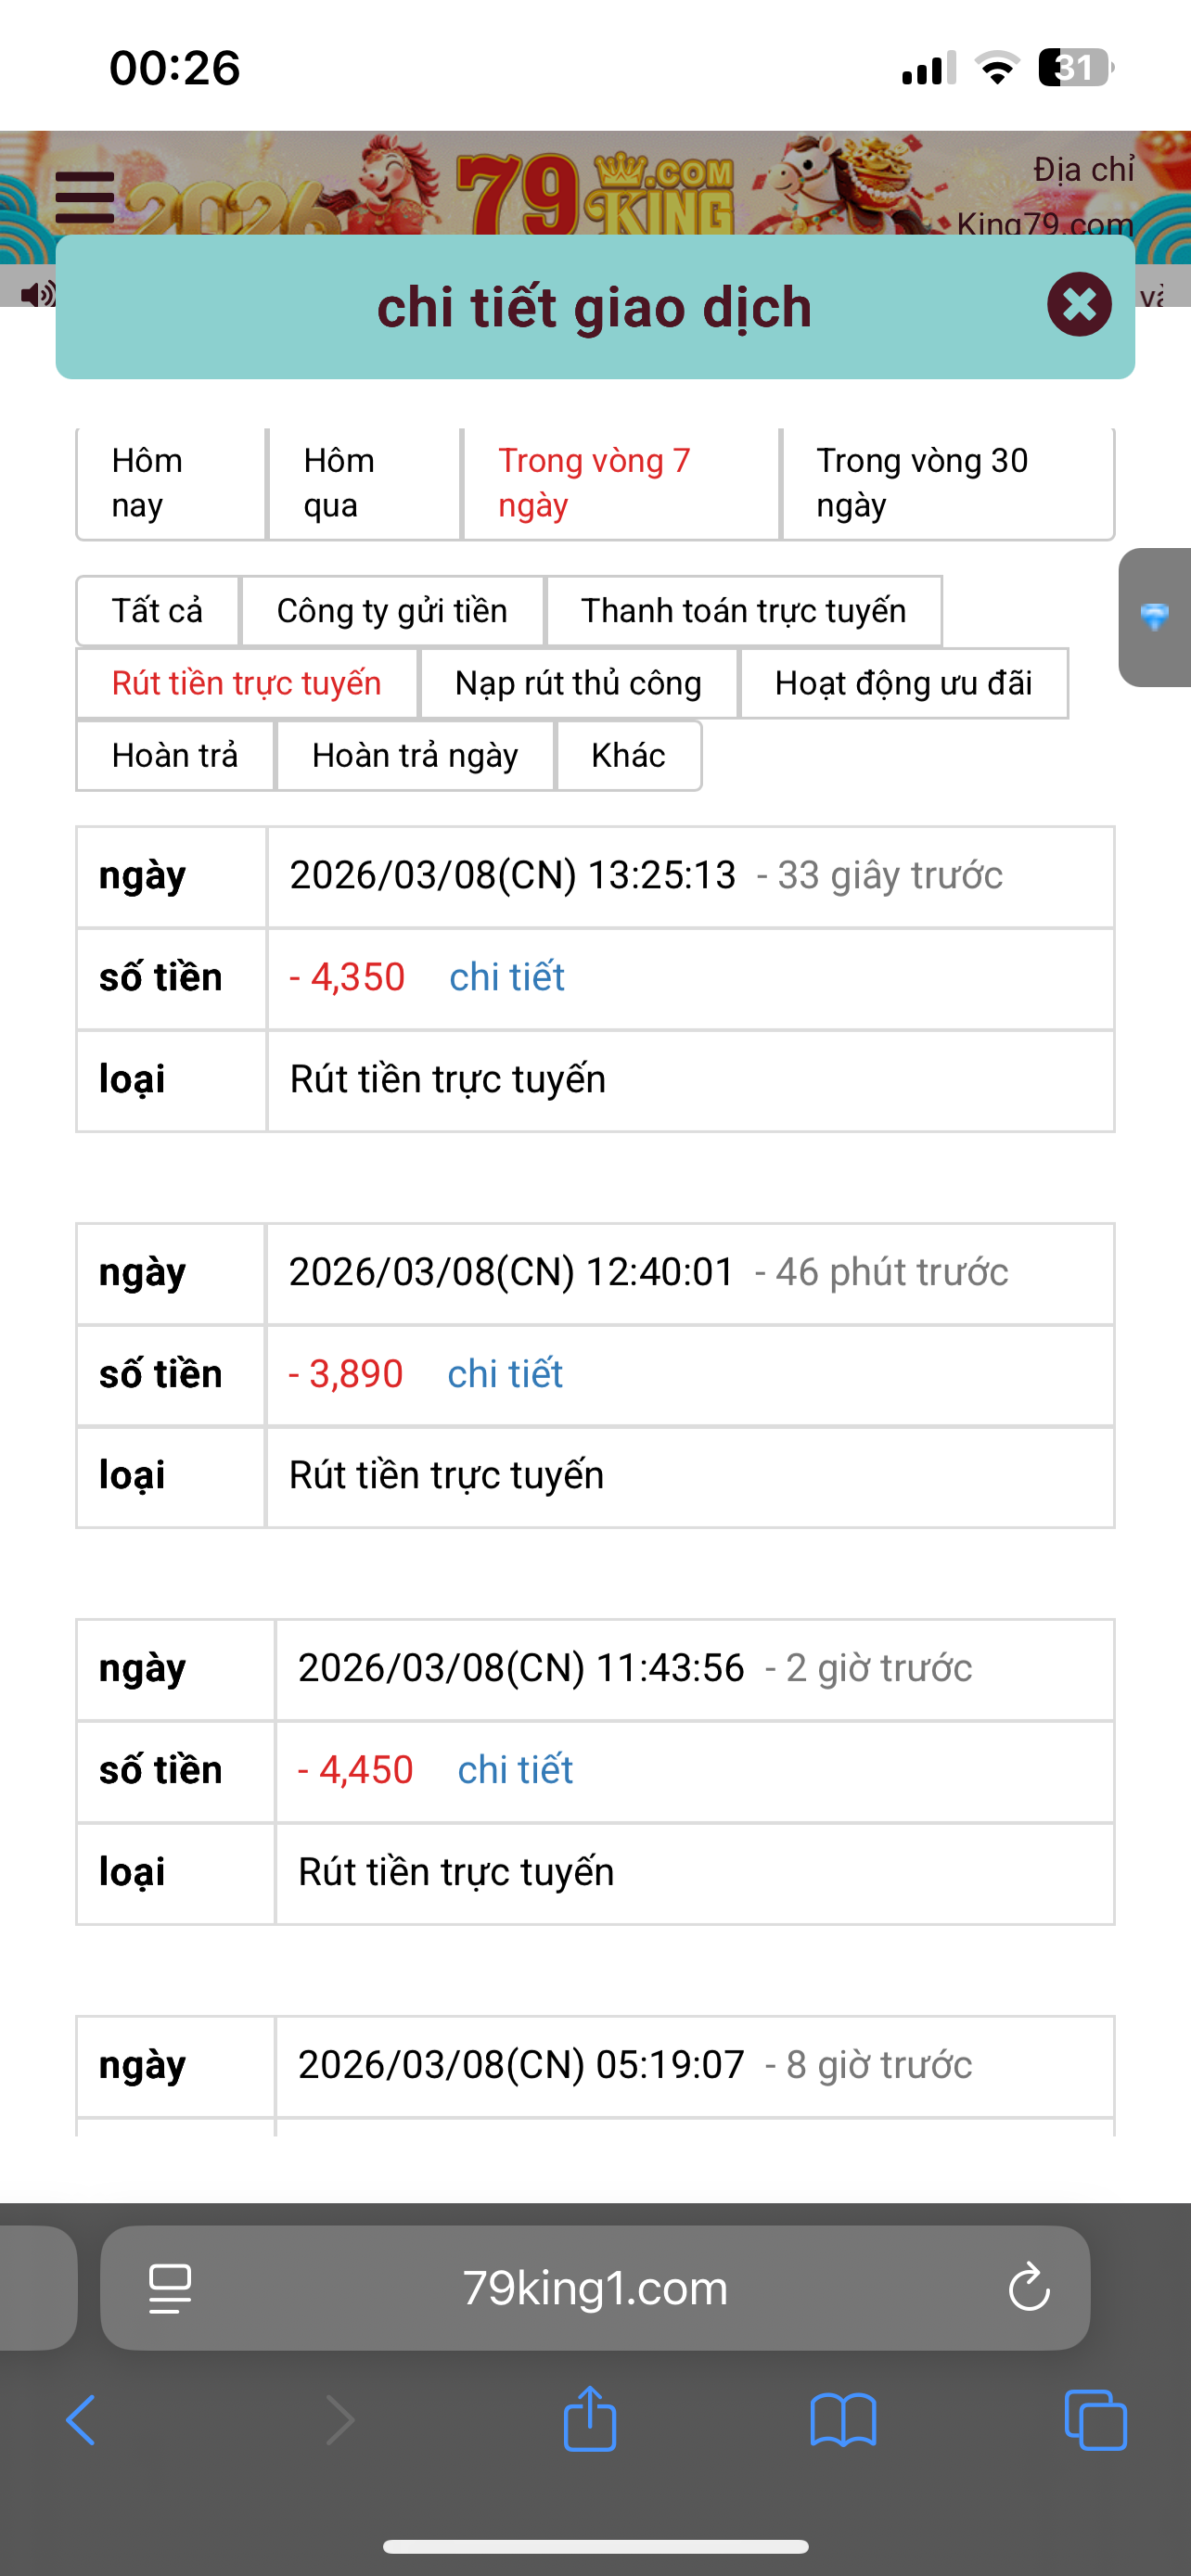
Task: Reload the page with refresh icon
Action: pos(1028,2288)
